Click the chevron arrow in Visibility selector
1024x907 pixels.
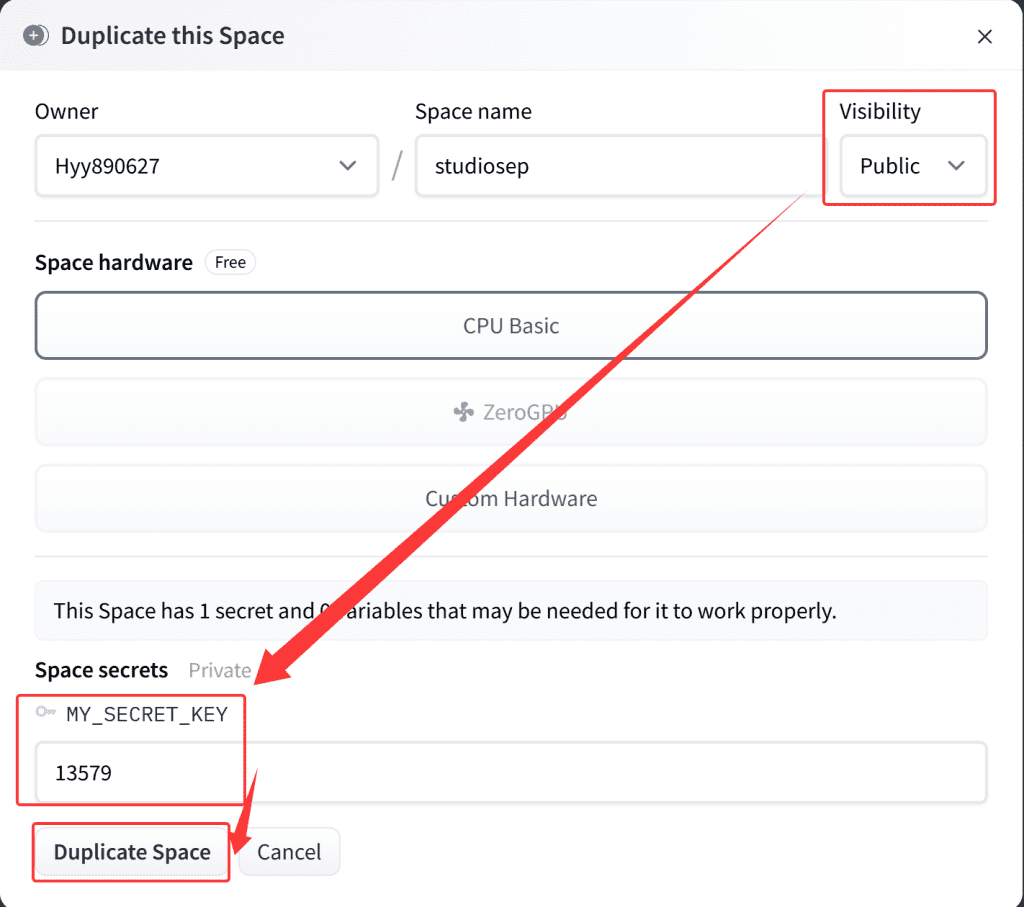click(956, 166)
